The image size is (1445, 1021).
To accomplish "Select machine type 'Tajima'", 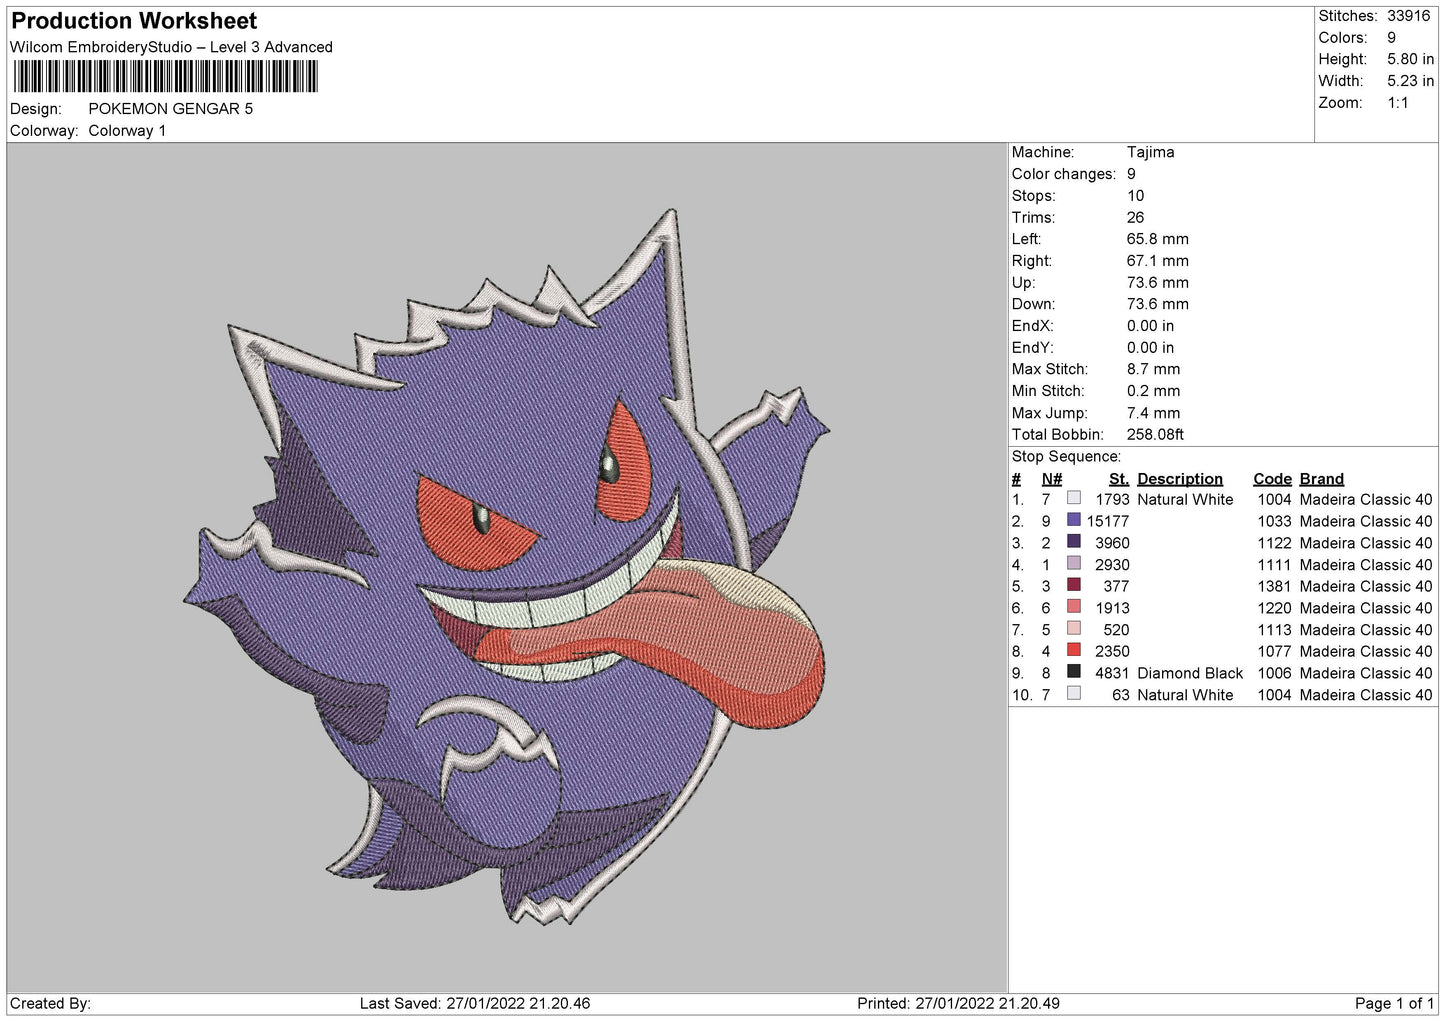I will pos(1150,152).
